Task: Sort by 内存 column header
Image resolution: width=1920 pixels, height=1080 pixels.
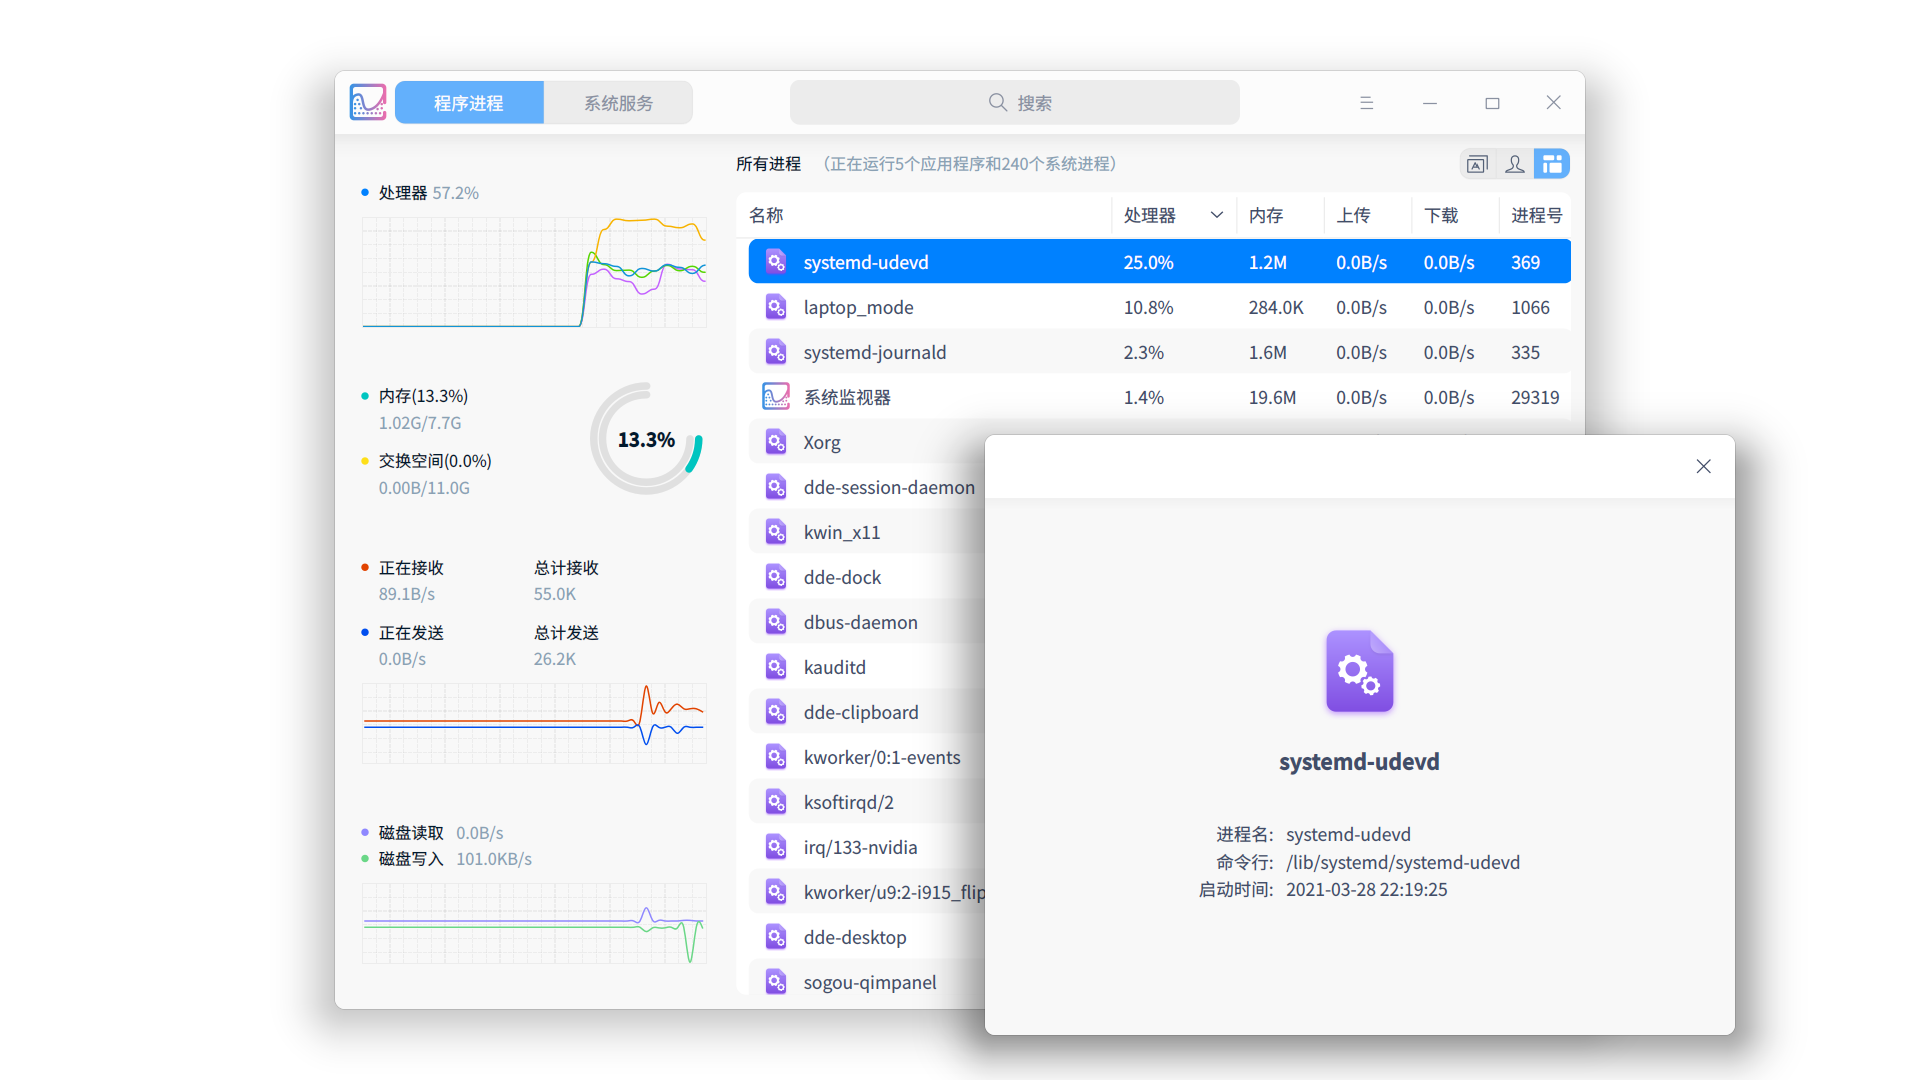Action: tap(1266, 215)
